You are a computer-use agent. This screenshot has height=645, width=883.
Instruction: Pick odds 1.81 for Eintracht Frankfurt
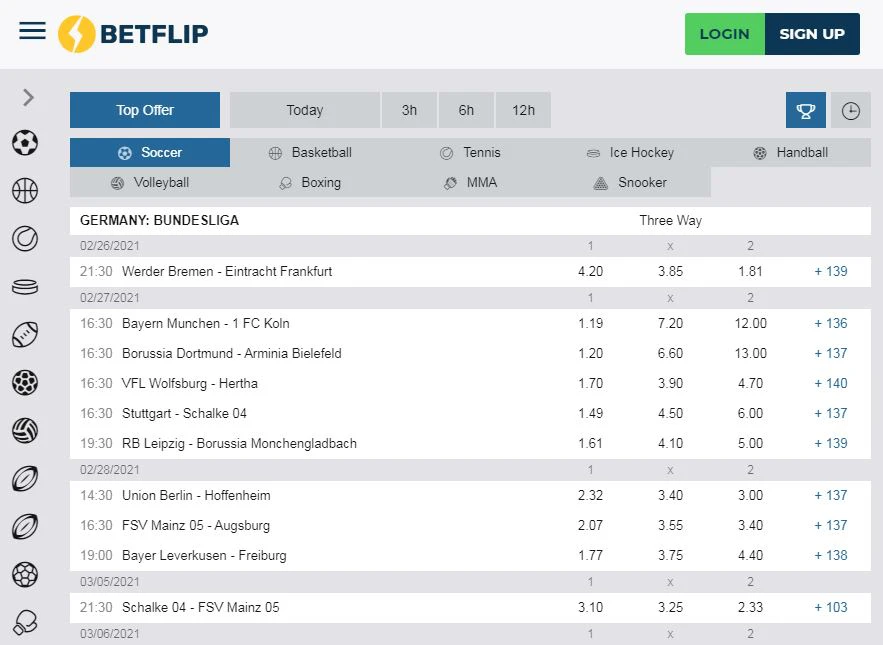(x=750, y=272)
